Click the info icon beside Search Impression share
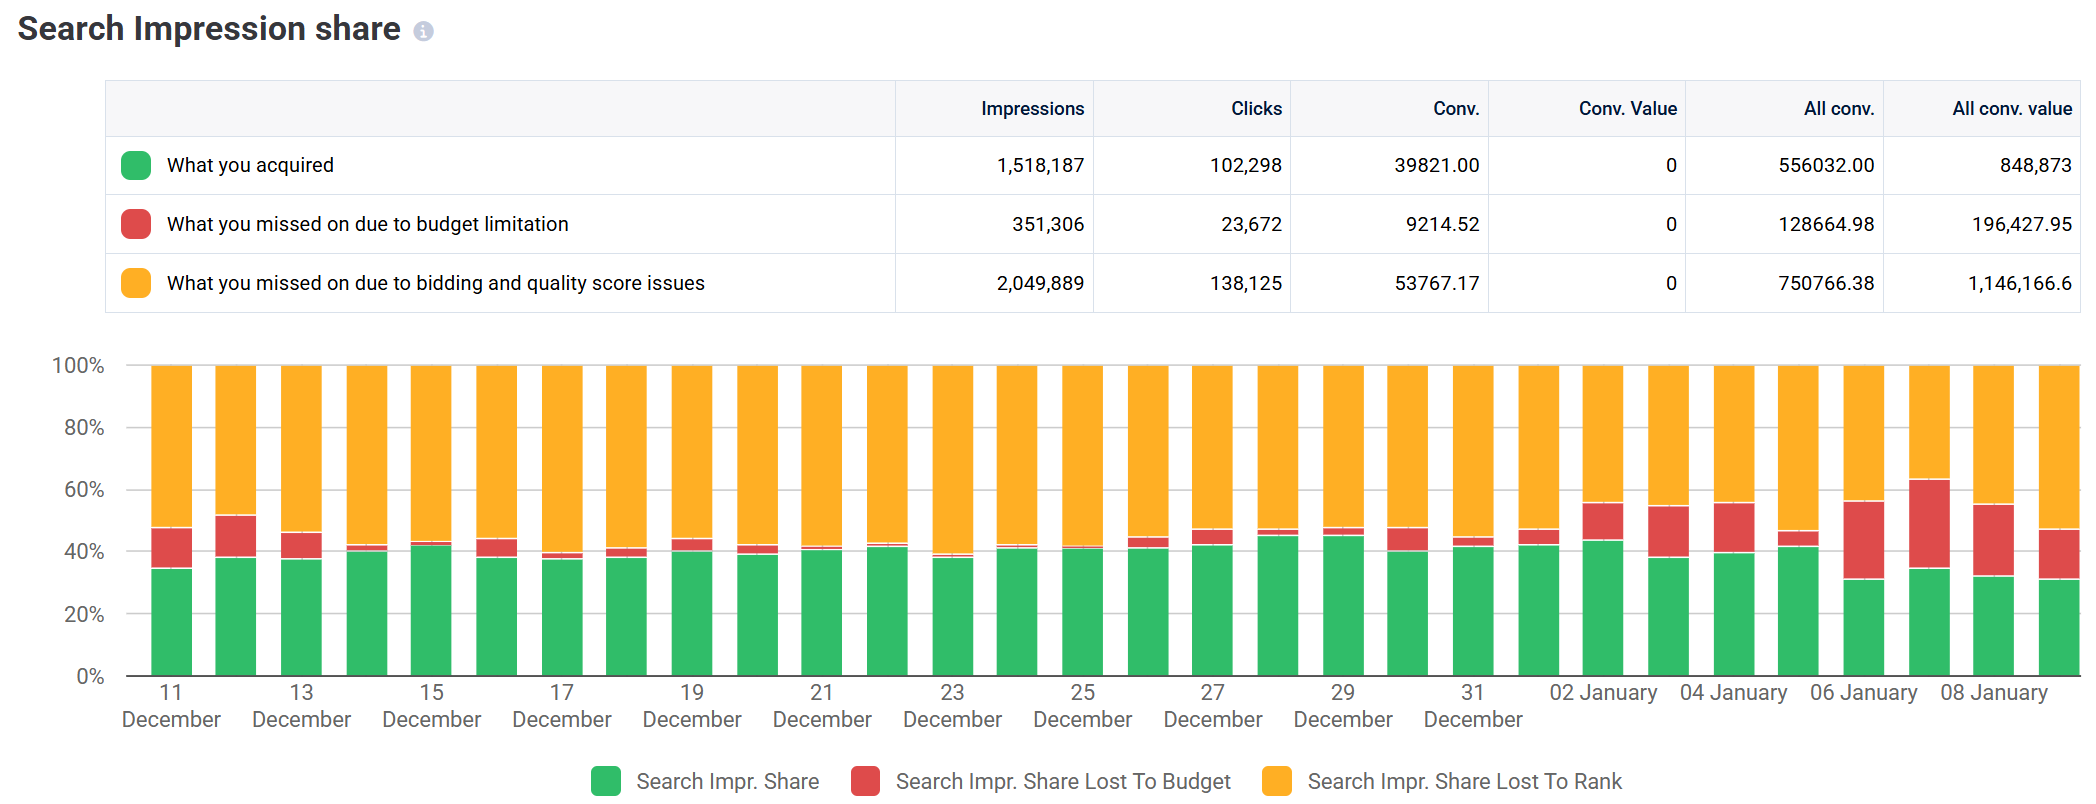Image resolution: width=2096 pixels, height=804 pixels. pos(423,32)
